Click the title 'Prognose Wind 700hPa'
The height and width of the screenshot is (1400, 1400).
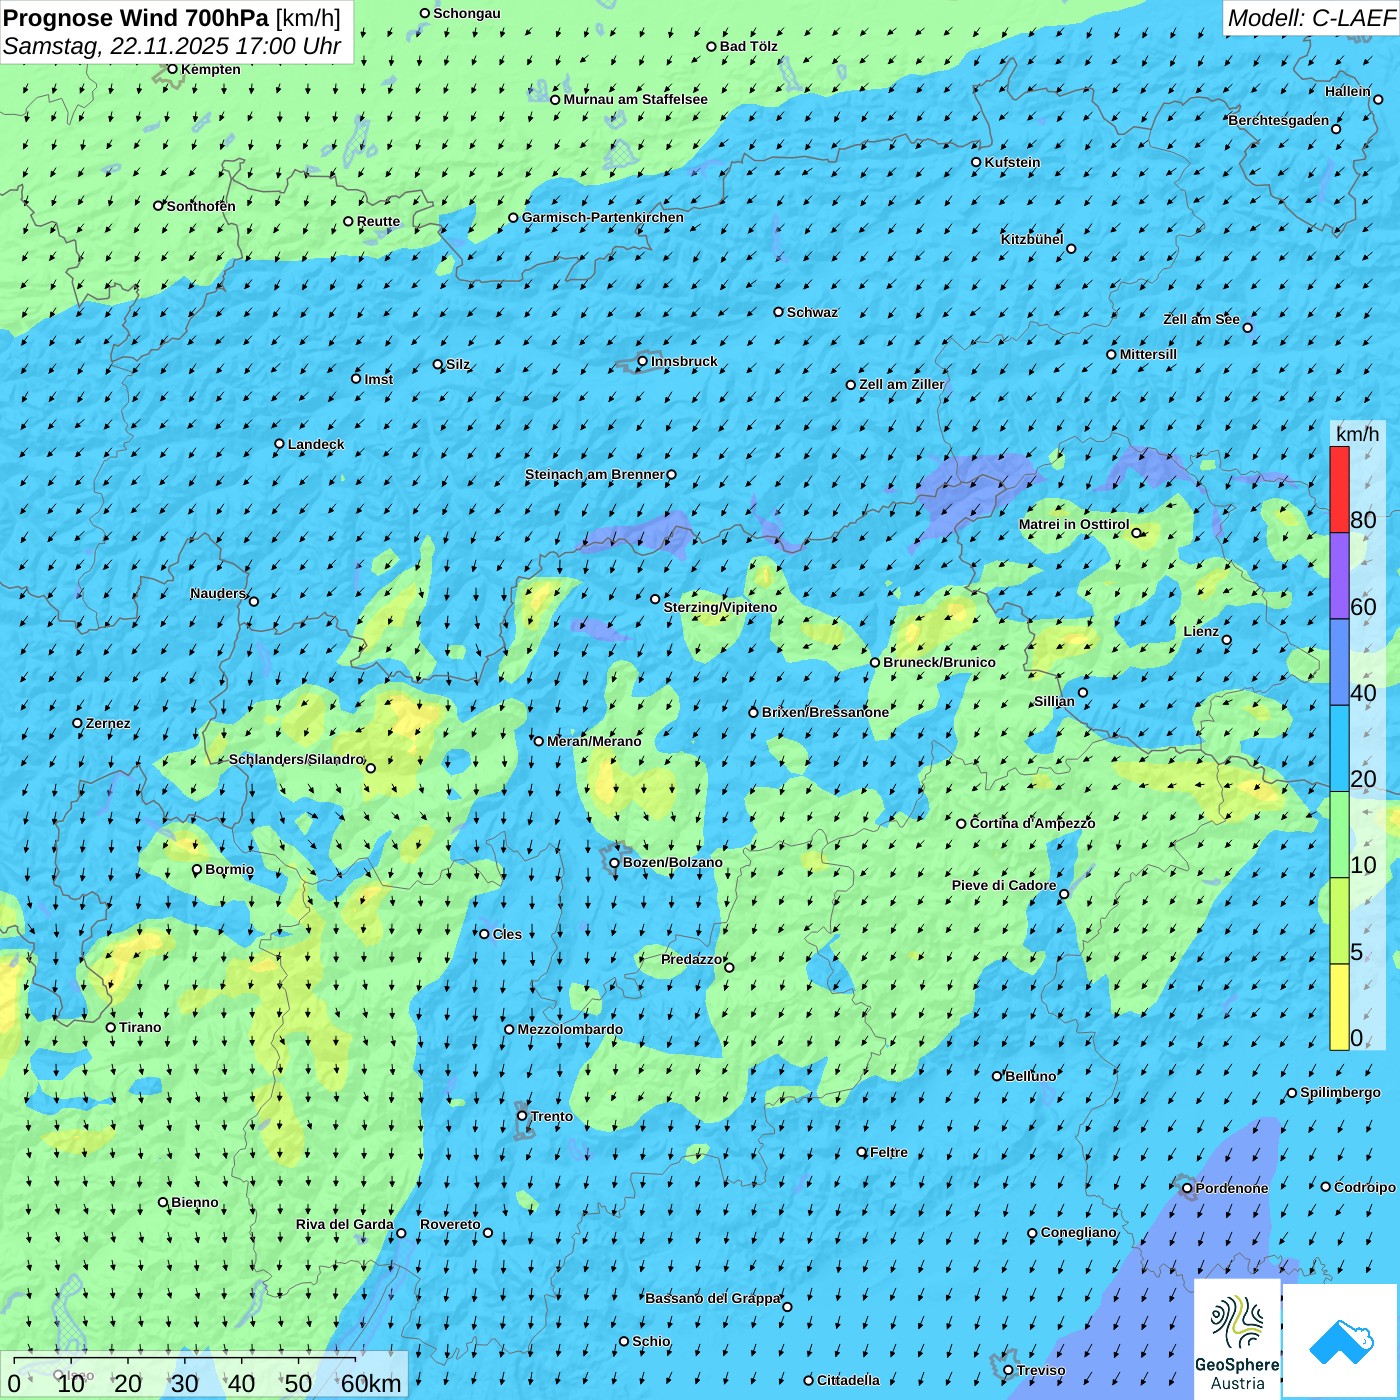[136, 17]
